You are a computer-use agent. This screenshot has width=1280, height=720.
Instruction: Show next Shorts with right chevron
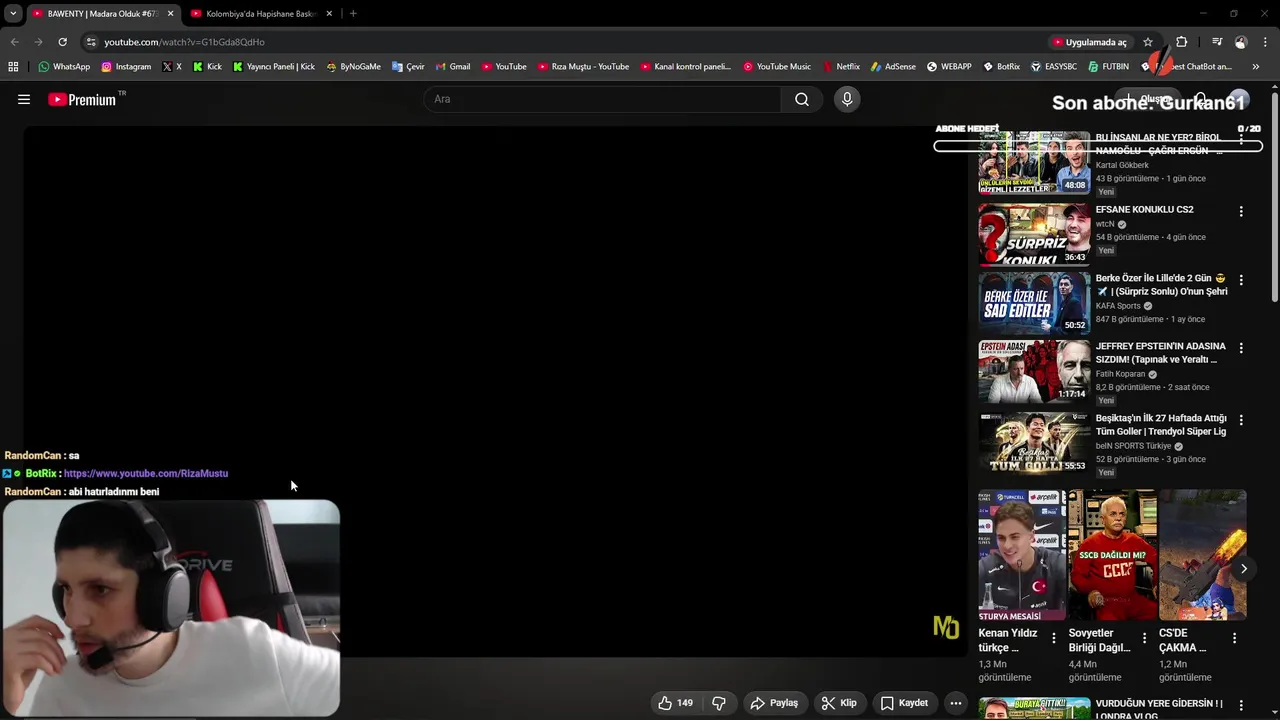tap(1243, 569)
